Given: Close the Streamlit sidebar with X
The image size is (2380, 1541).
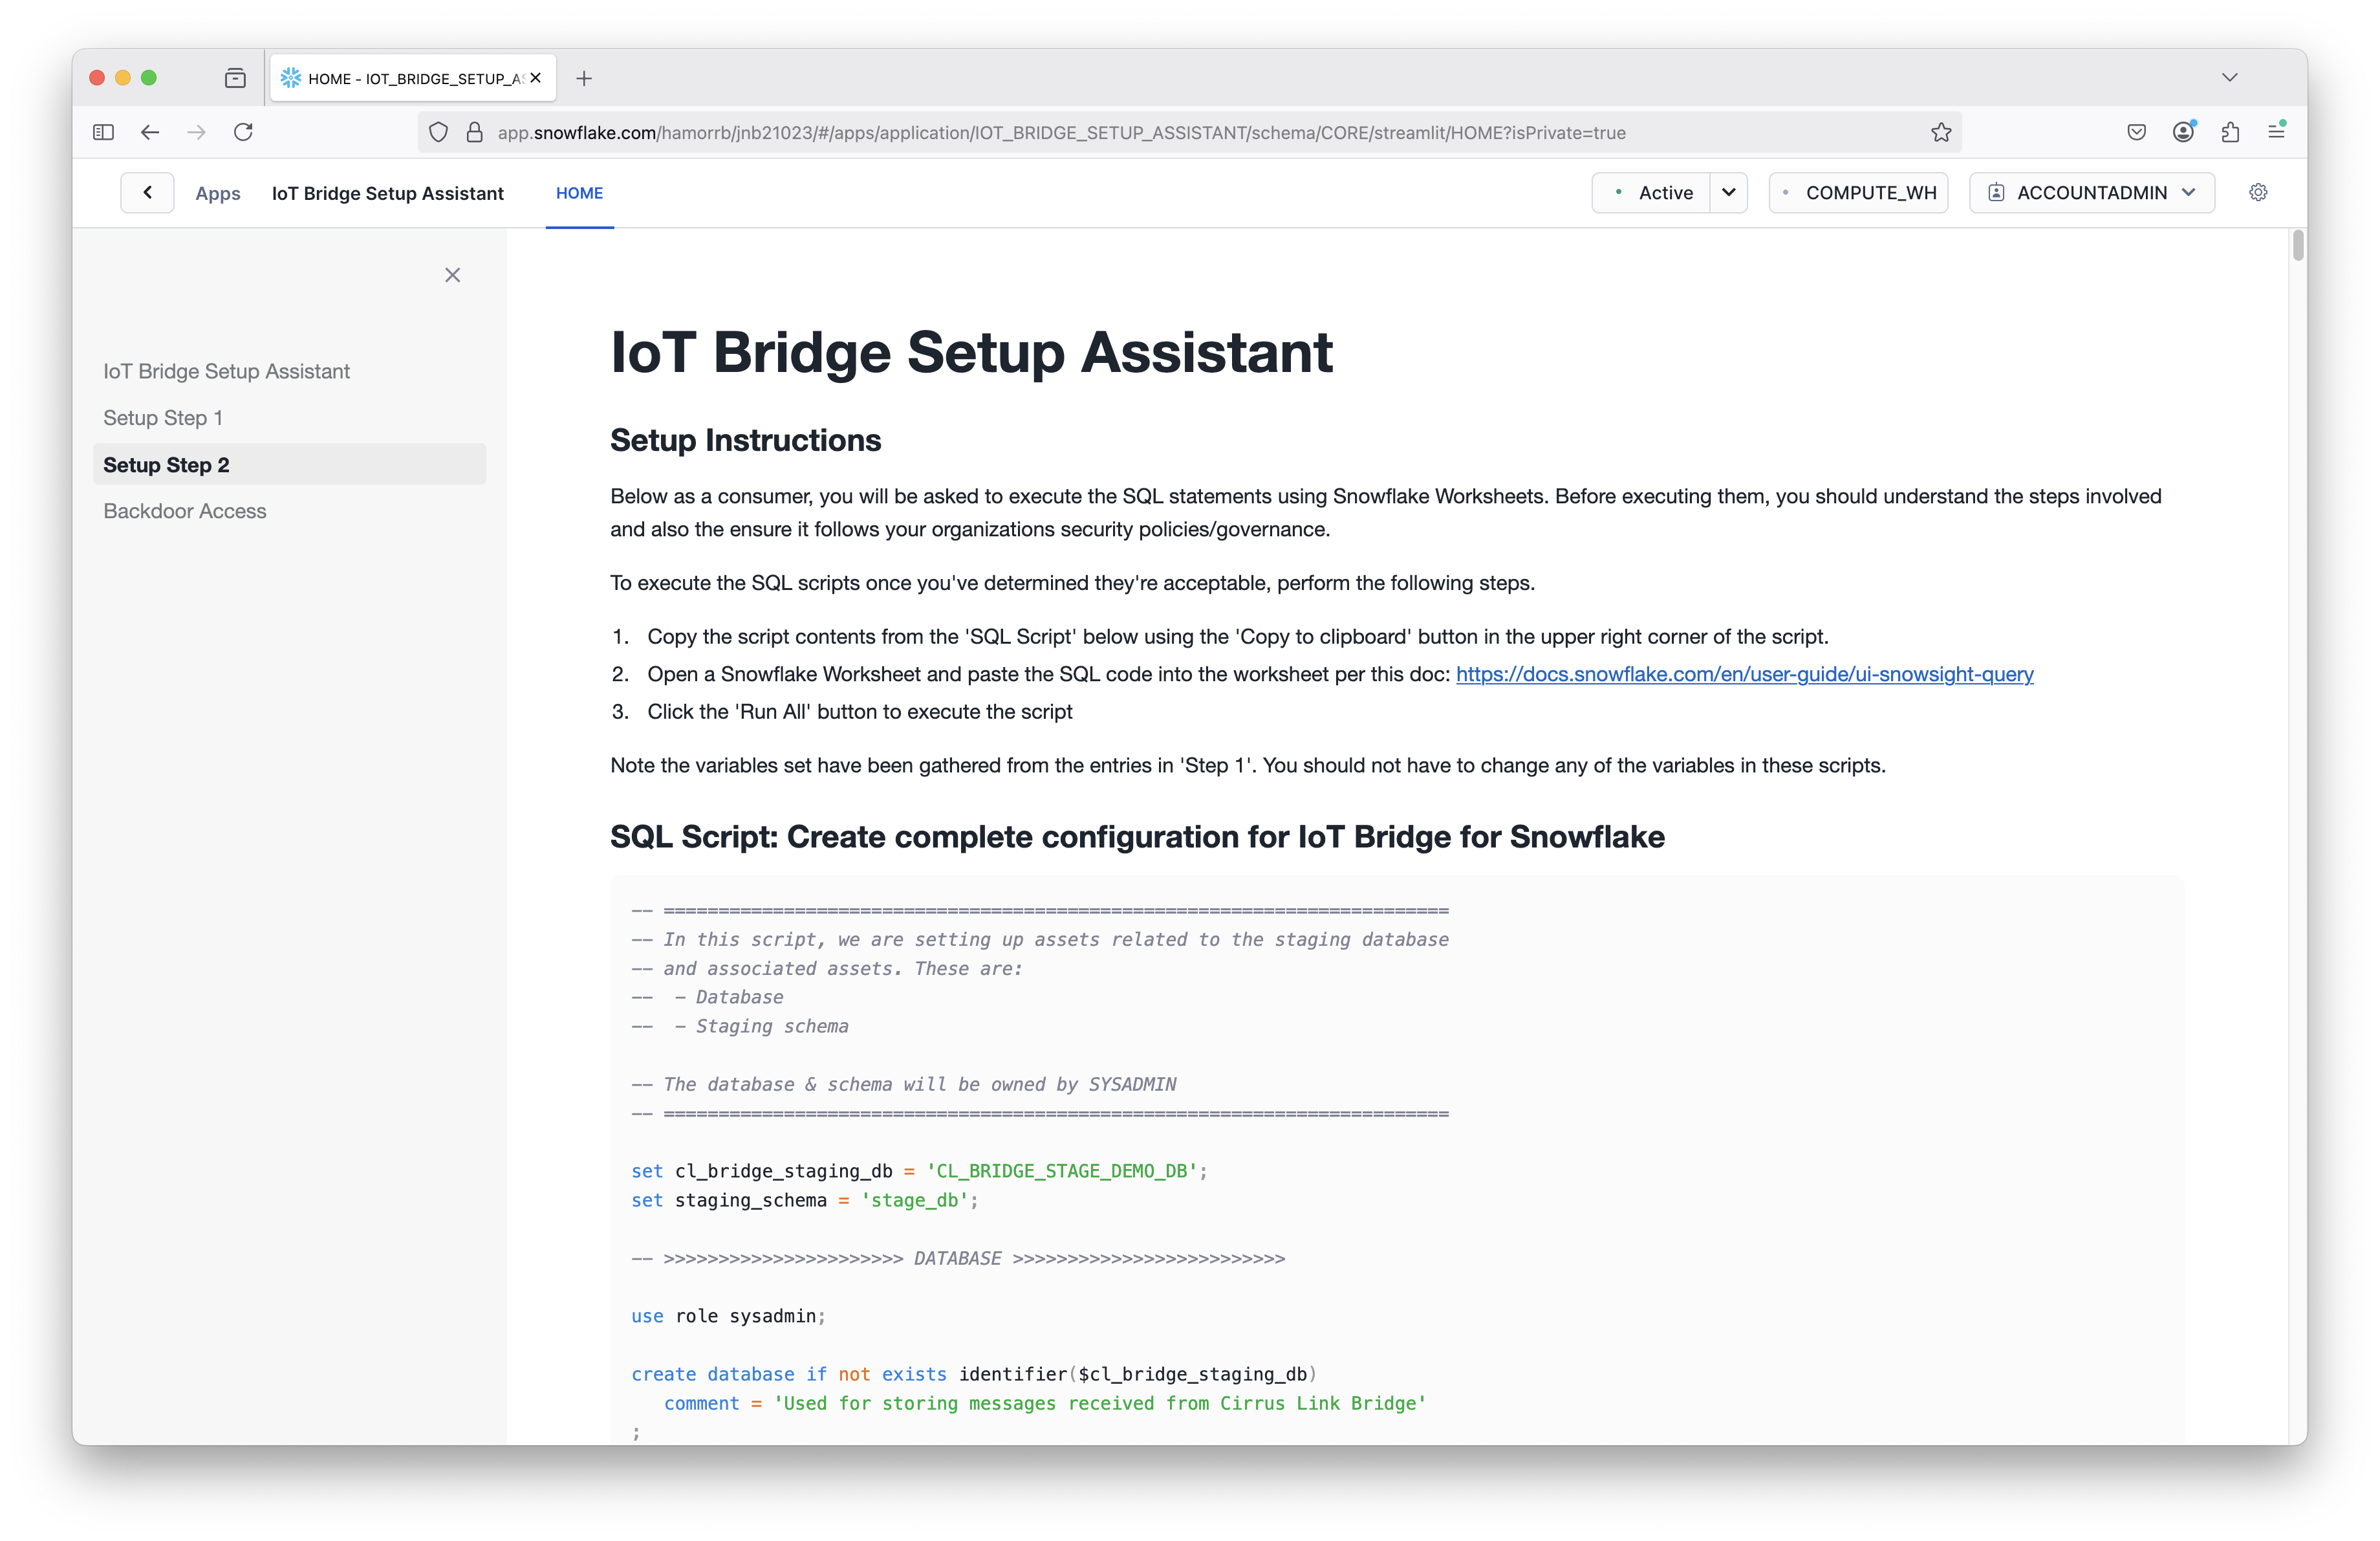Looking at the screenshot, I should tap(453, 275).
